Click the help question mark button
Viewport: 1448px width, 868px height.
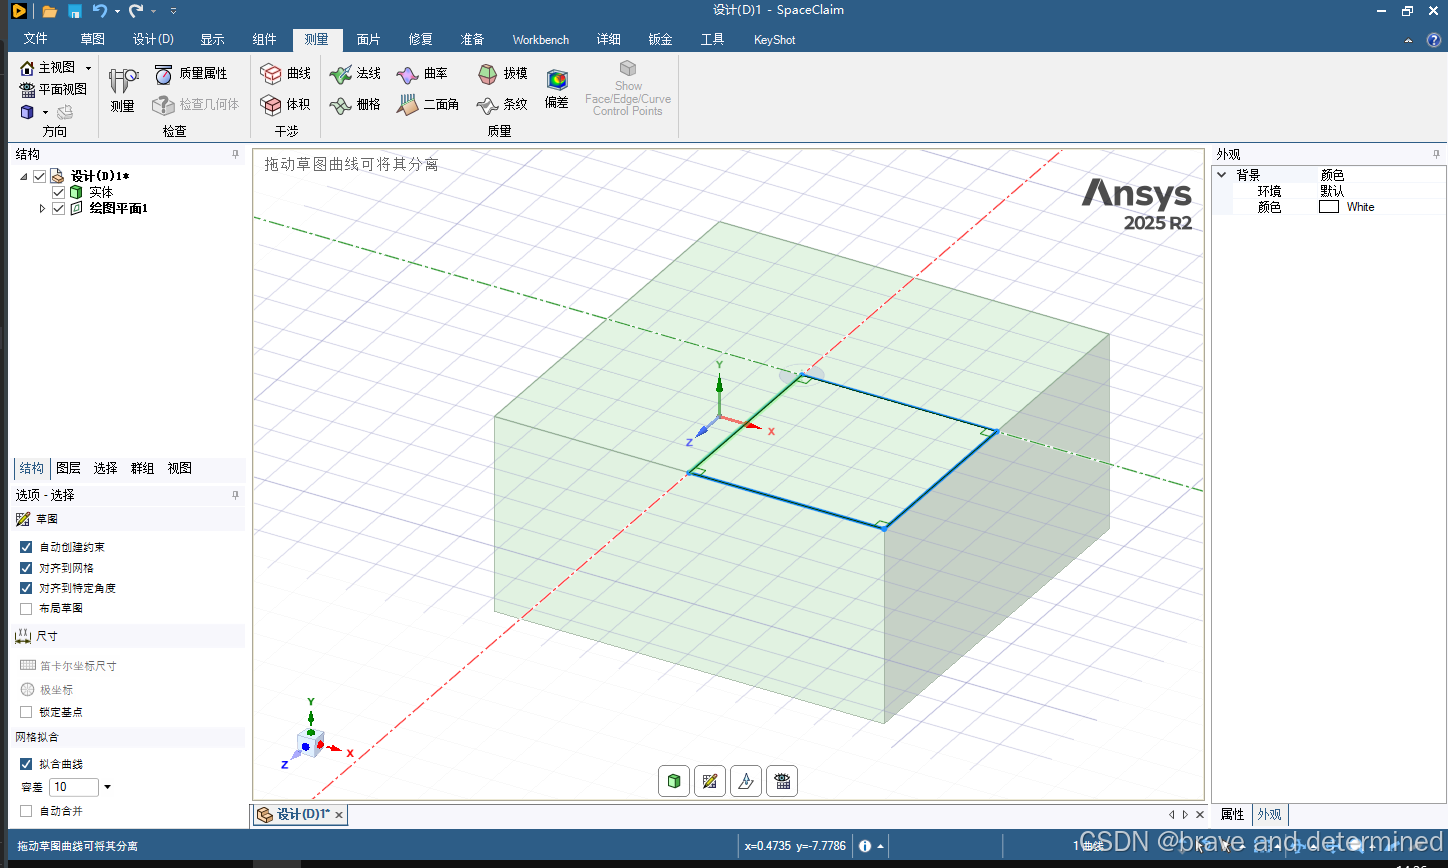(x=1436, y=40)
